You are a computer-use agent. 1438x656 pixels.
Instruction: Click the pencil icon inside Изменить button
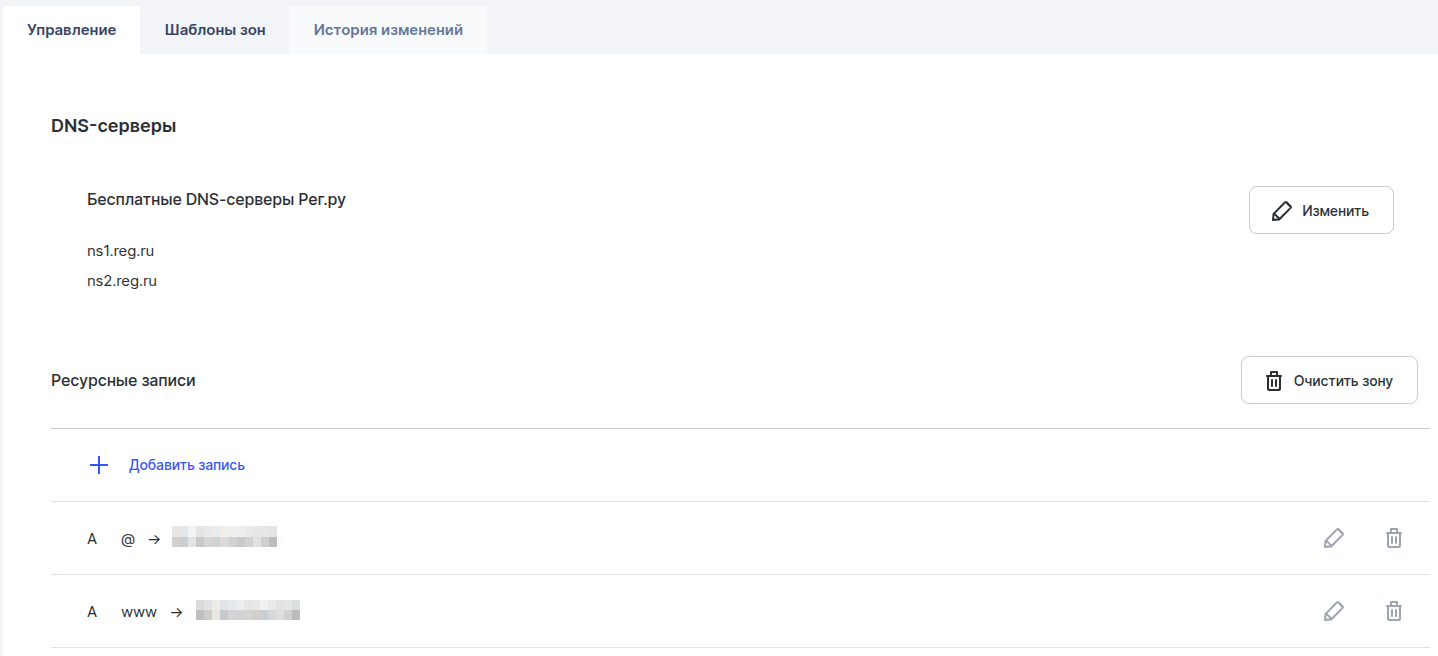pos(1281,211)
